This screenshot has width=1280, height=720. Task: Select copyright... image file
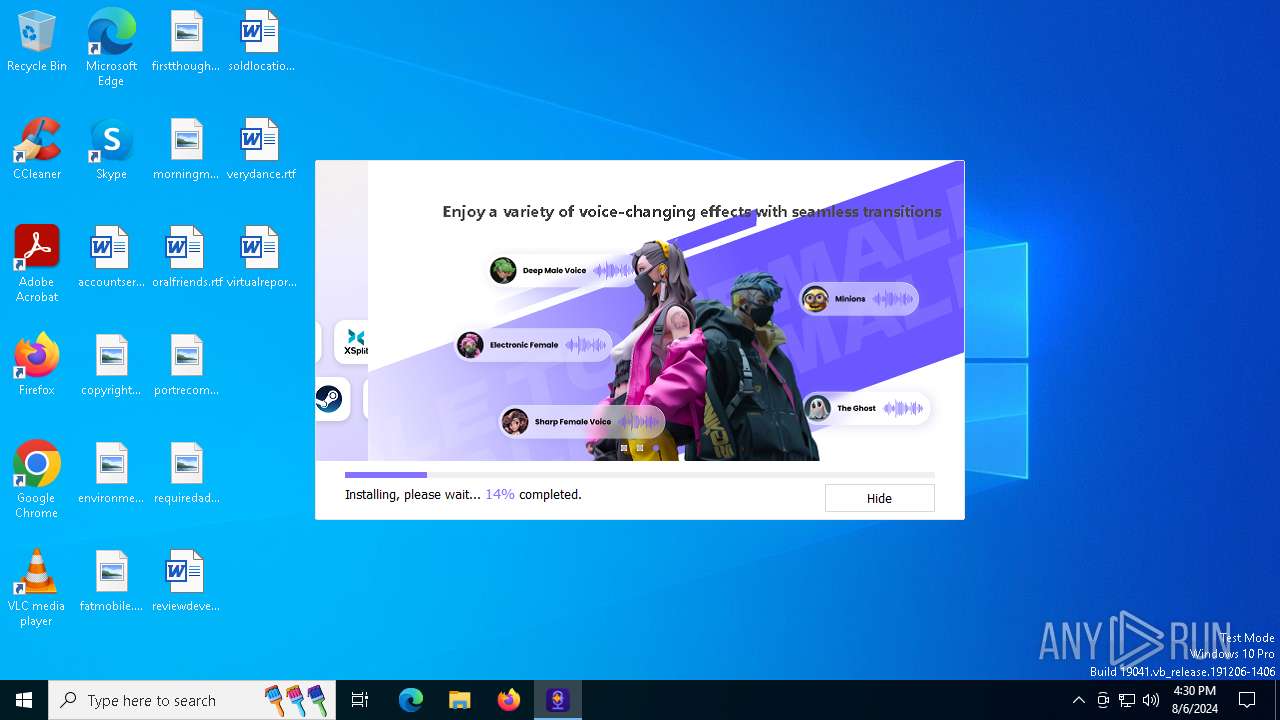coord(111,365)
